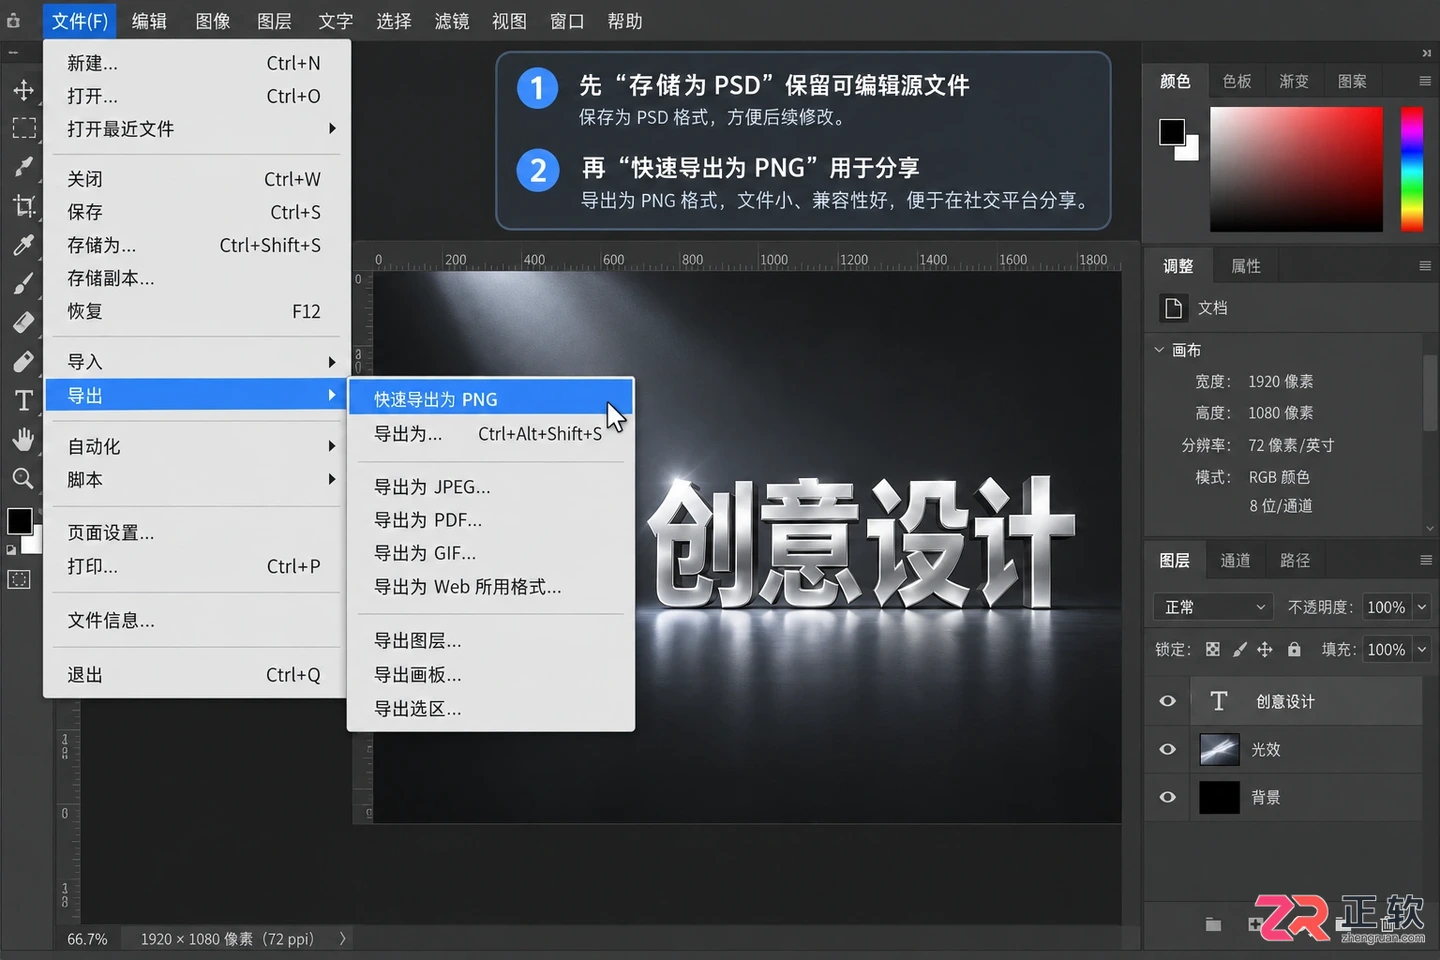
Task: Select the Zoom magnifier tool
Action: point(23,478)
